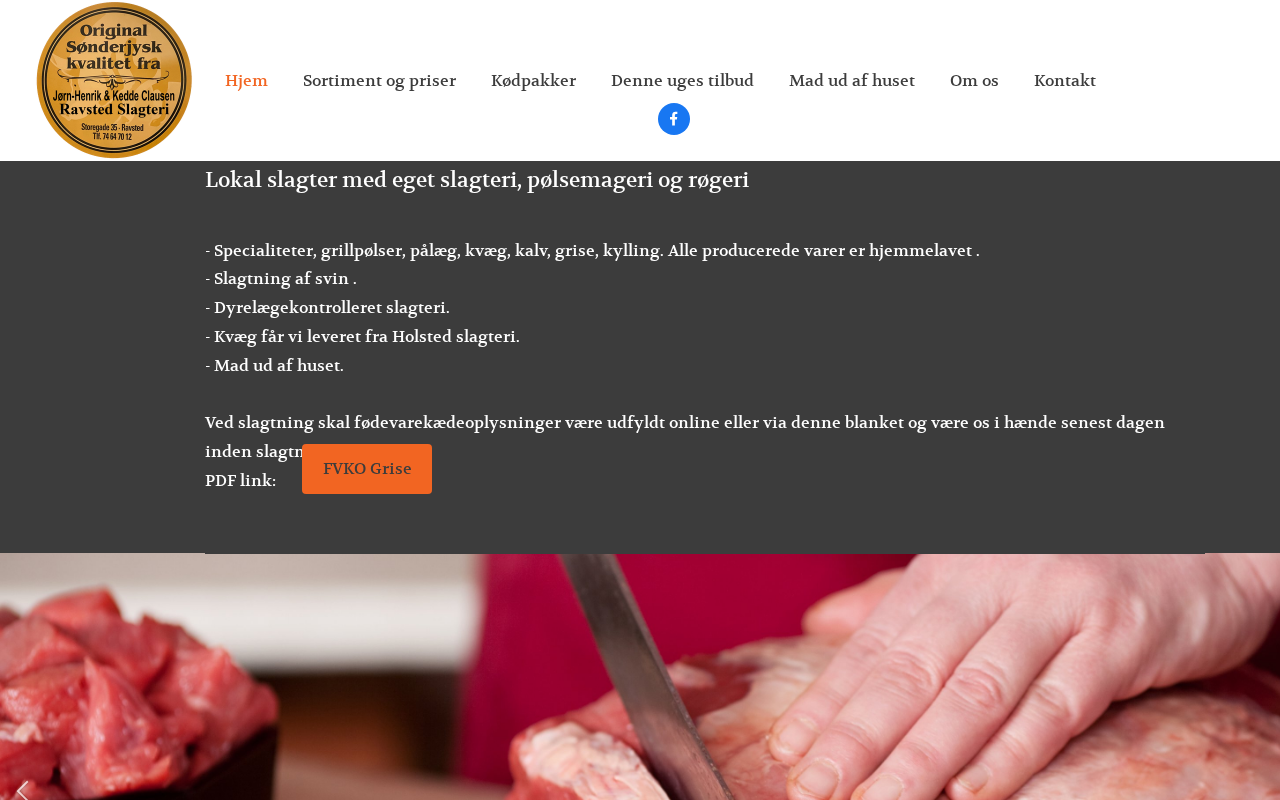The height and width of the screenshot is (800, 1280).
Task: Click the Mad ud af huset bullet text
Action: (x=274, y=366)
